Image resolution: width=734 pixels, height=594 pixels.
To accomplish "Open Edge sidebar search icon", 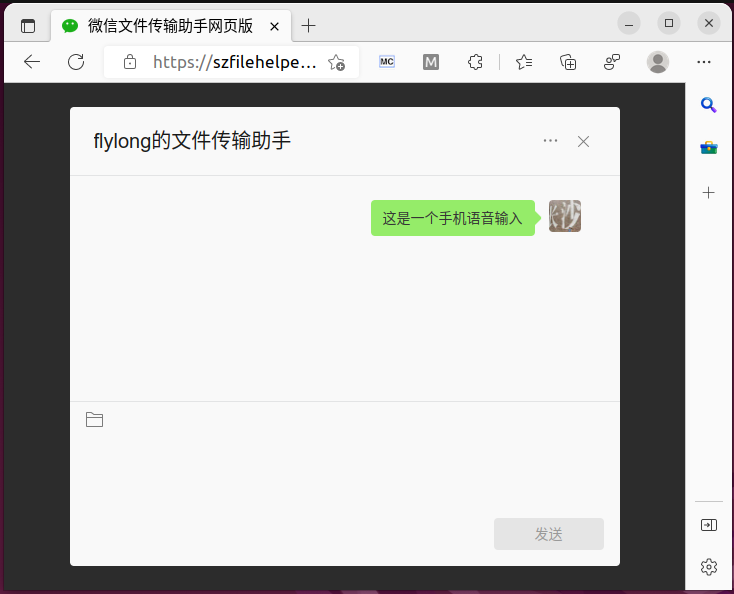I will tap(709, 105).
